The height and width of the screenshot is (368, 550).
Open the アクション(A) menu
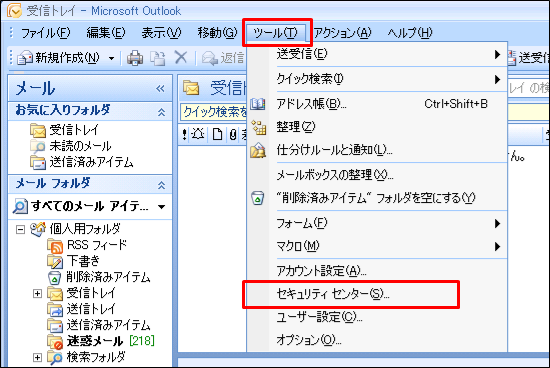coord(342,33)
